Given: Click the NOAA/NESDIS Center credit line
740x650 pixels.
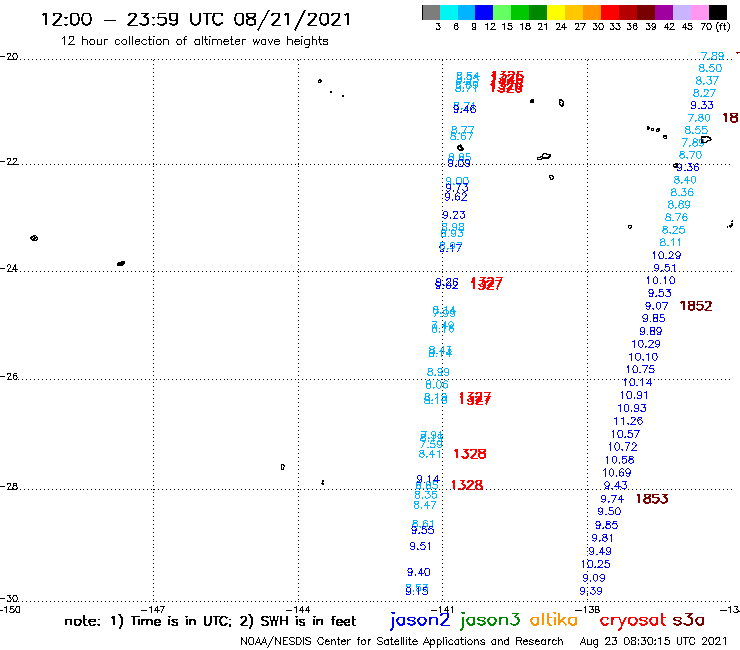Looking at the screenshot, I should coord(402,642).
